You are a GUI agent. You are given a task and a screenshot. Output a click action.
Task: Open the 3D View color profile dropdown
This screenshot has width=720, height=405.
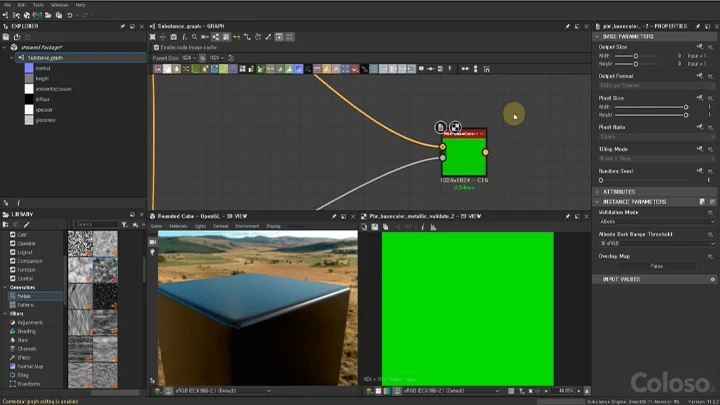click(x=222, y=391)
